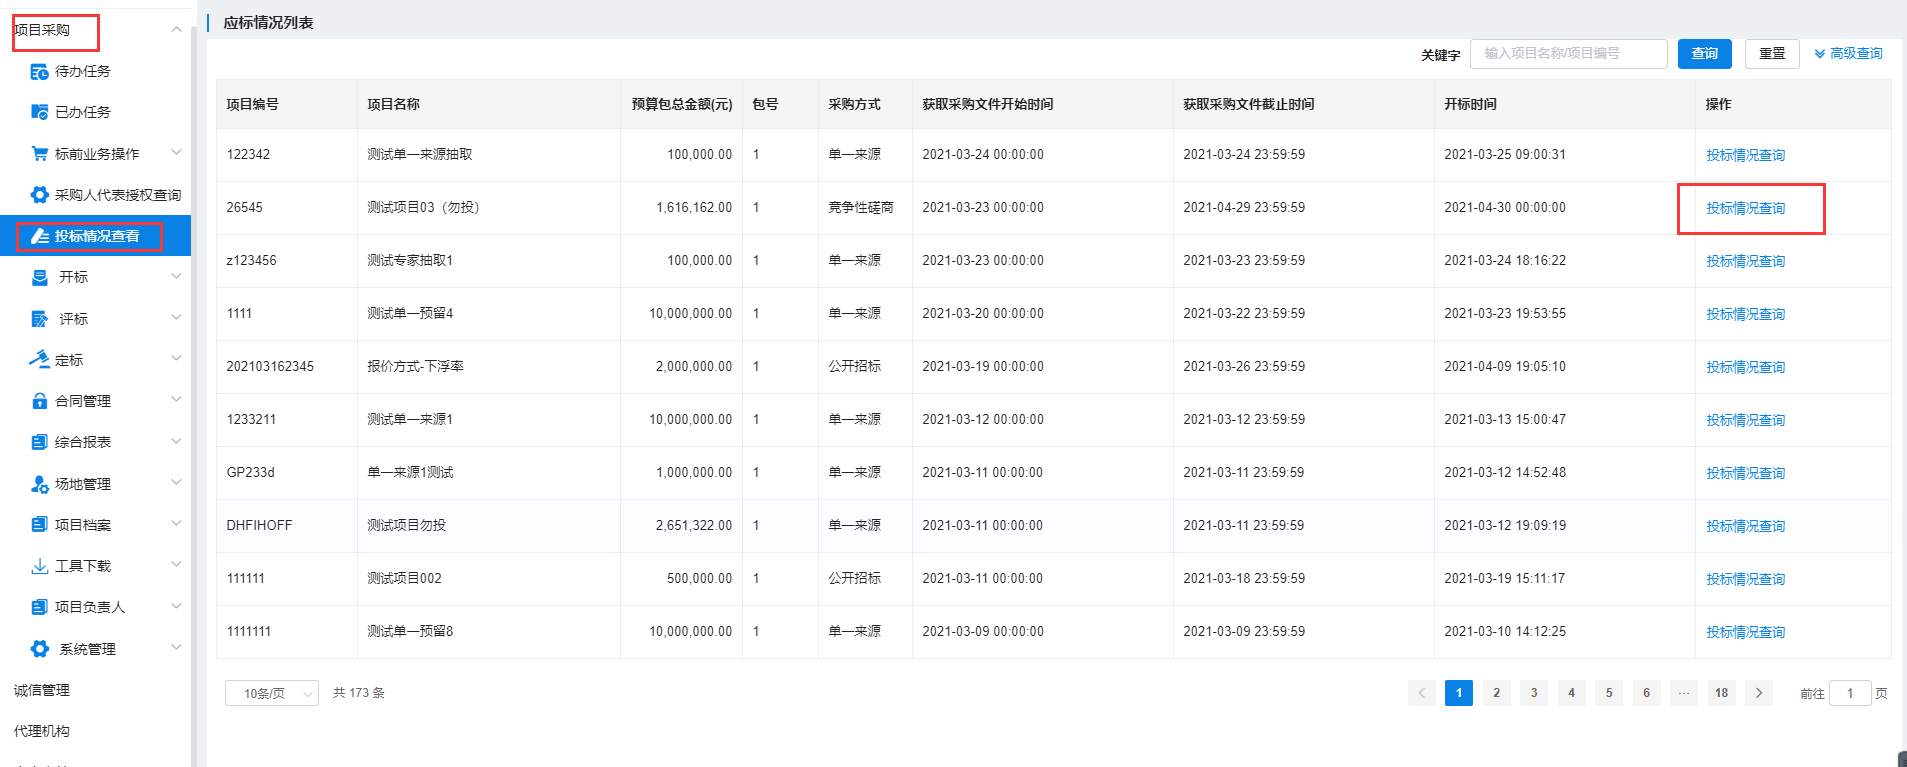The image size is (1907, 767).
Task: Click the 系统管理 gear icon
Action: tap(39, 649)
